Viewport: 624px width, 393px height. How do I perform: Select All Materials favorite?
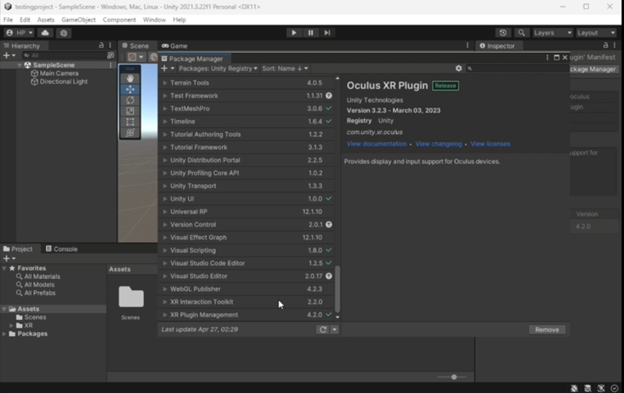coord(38,276)
